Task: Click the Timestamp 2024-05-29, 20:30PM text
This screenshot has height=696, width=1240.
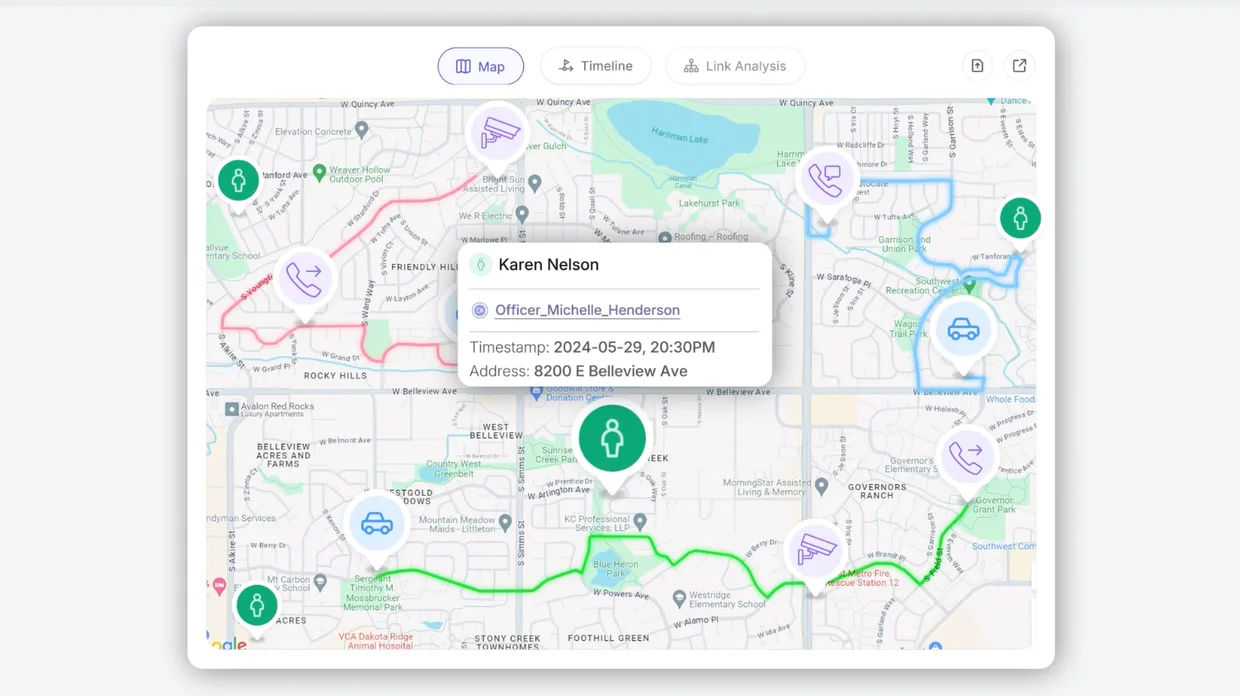Action: pyautogui.click(x=592, y=347)
